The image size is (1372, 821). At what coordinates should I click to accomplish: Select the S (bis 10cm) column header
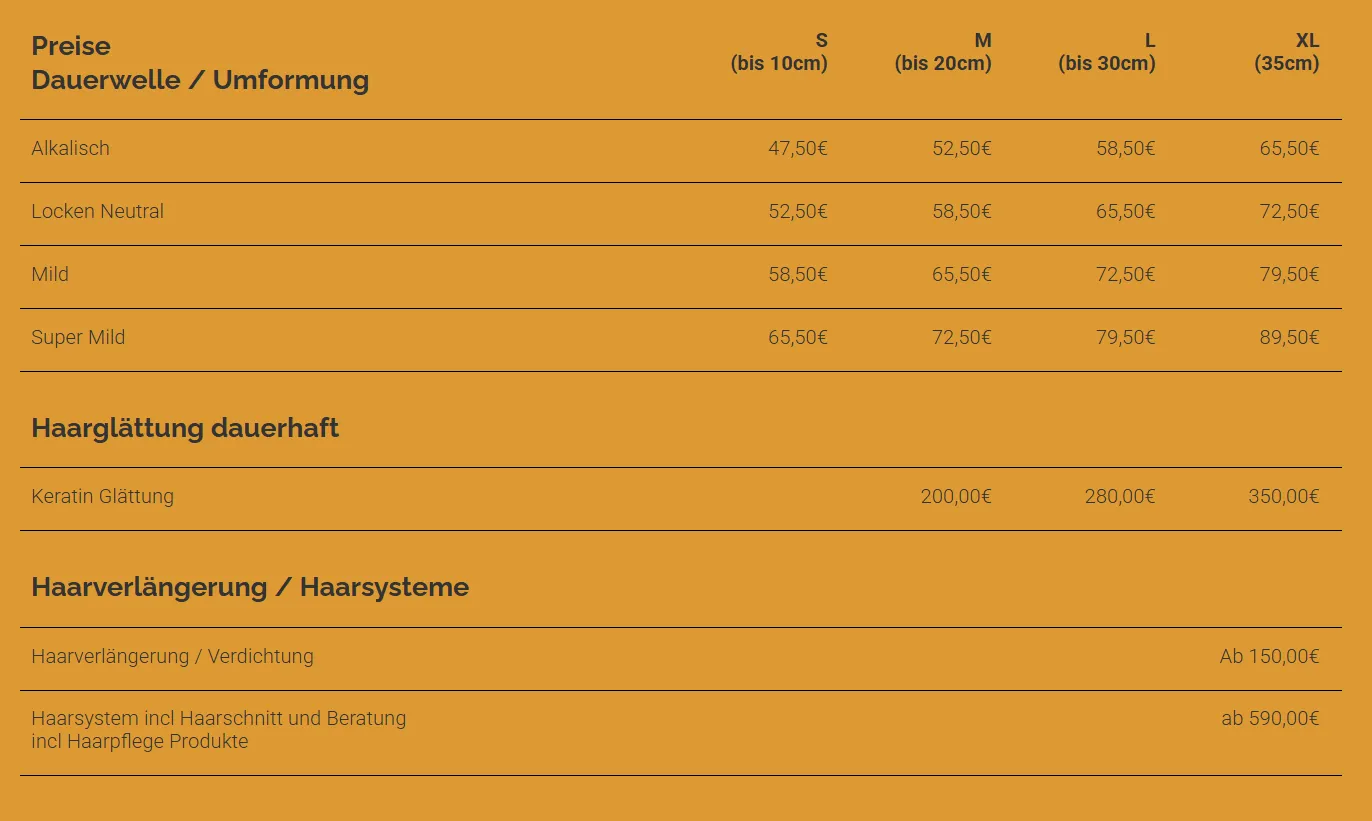point(779,52)
